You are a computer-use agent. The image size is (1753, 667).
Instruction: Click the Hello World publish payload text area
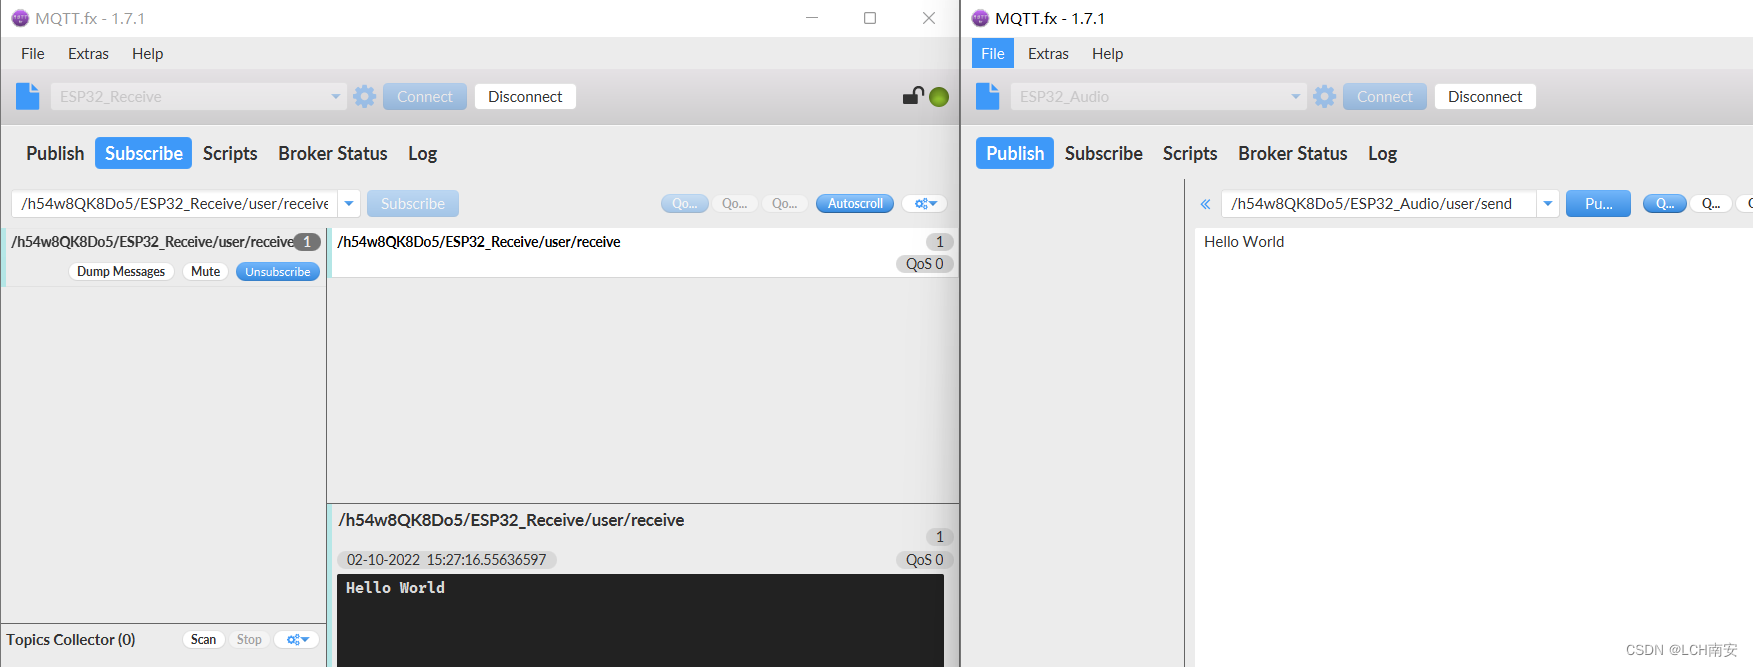coord(1474,445)
